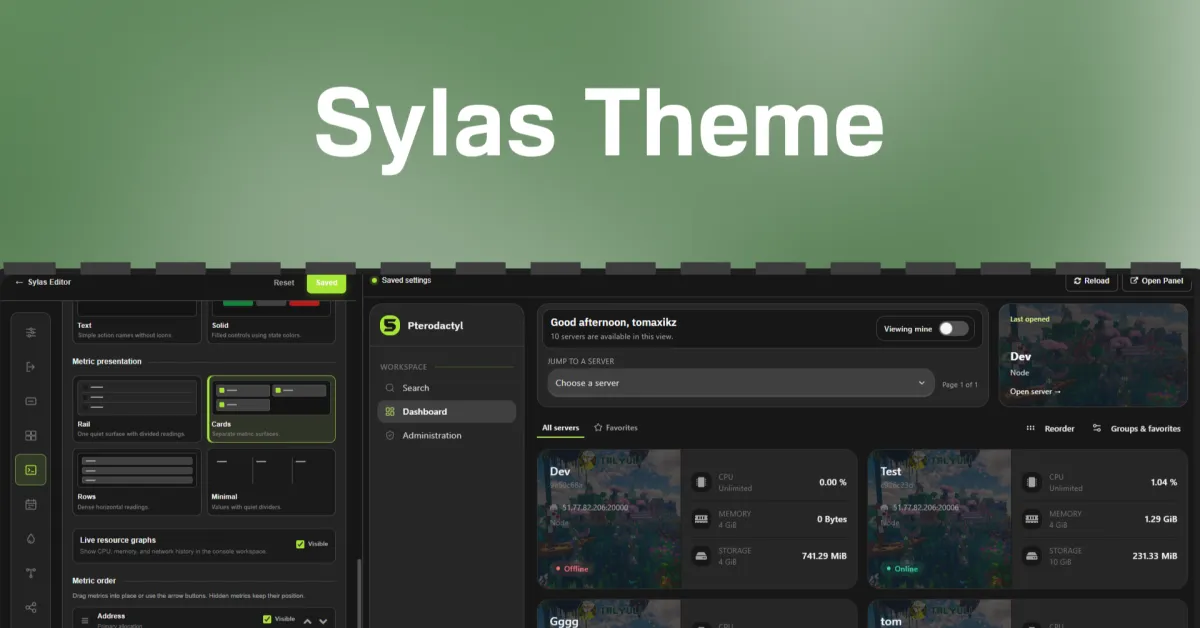Image resolution: width=1200 pixels, height=628 pixels.
Task: Open the Dev server card thumbnail
Action: pos(609,519)
